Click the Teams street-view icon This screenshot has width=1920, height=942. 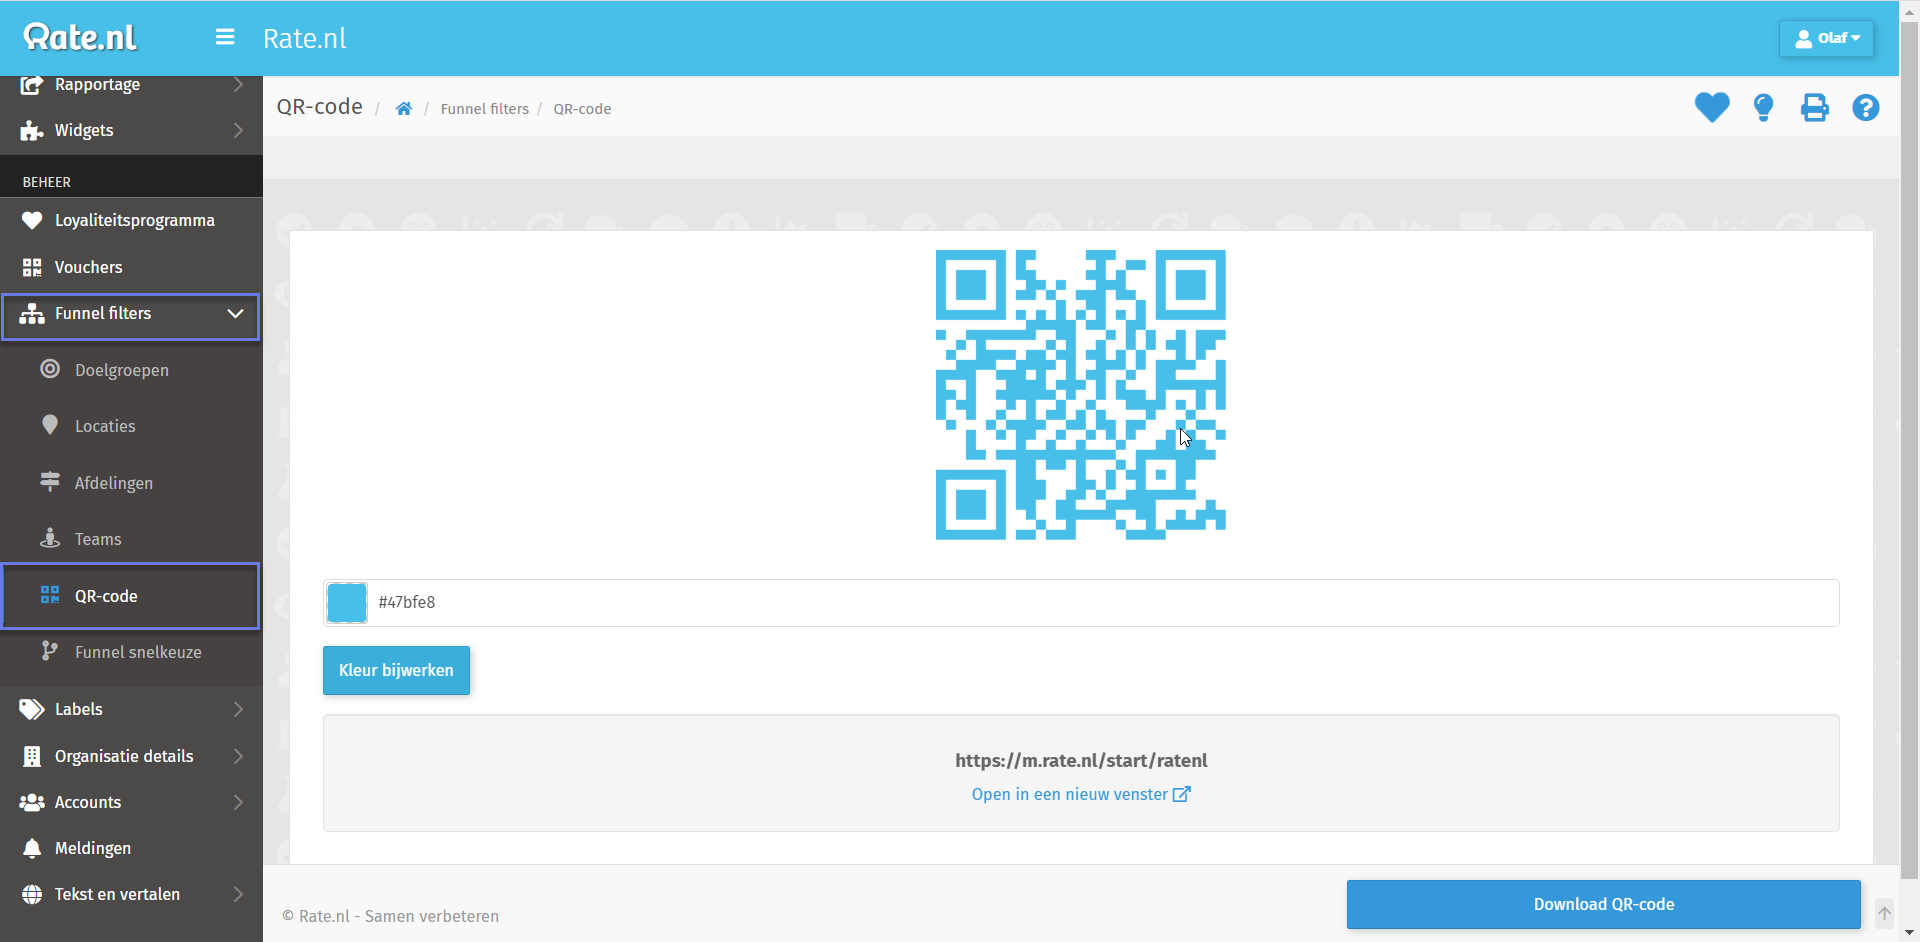click(x=50, y=538)
